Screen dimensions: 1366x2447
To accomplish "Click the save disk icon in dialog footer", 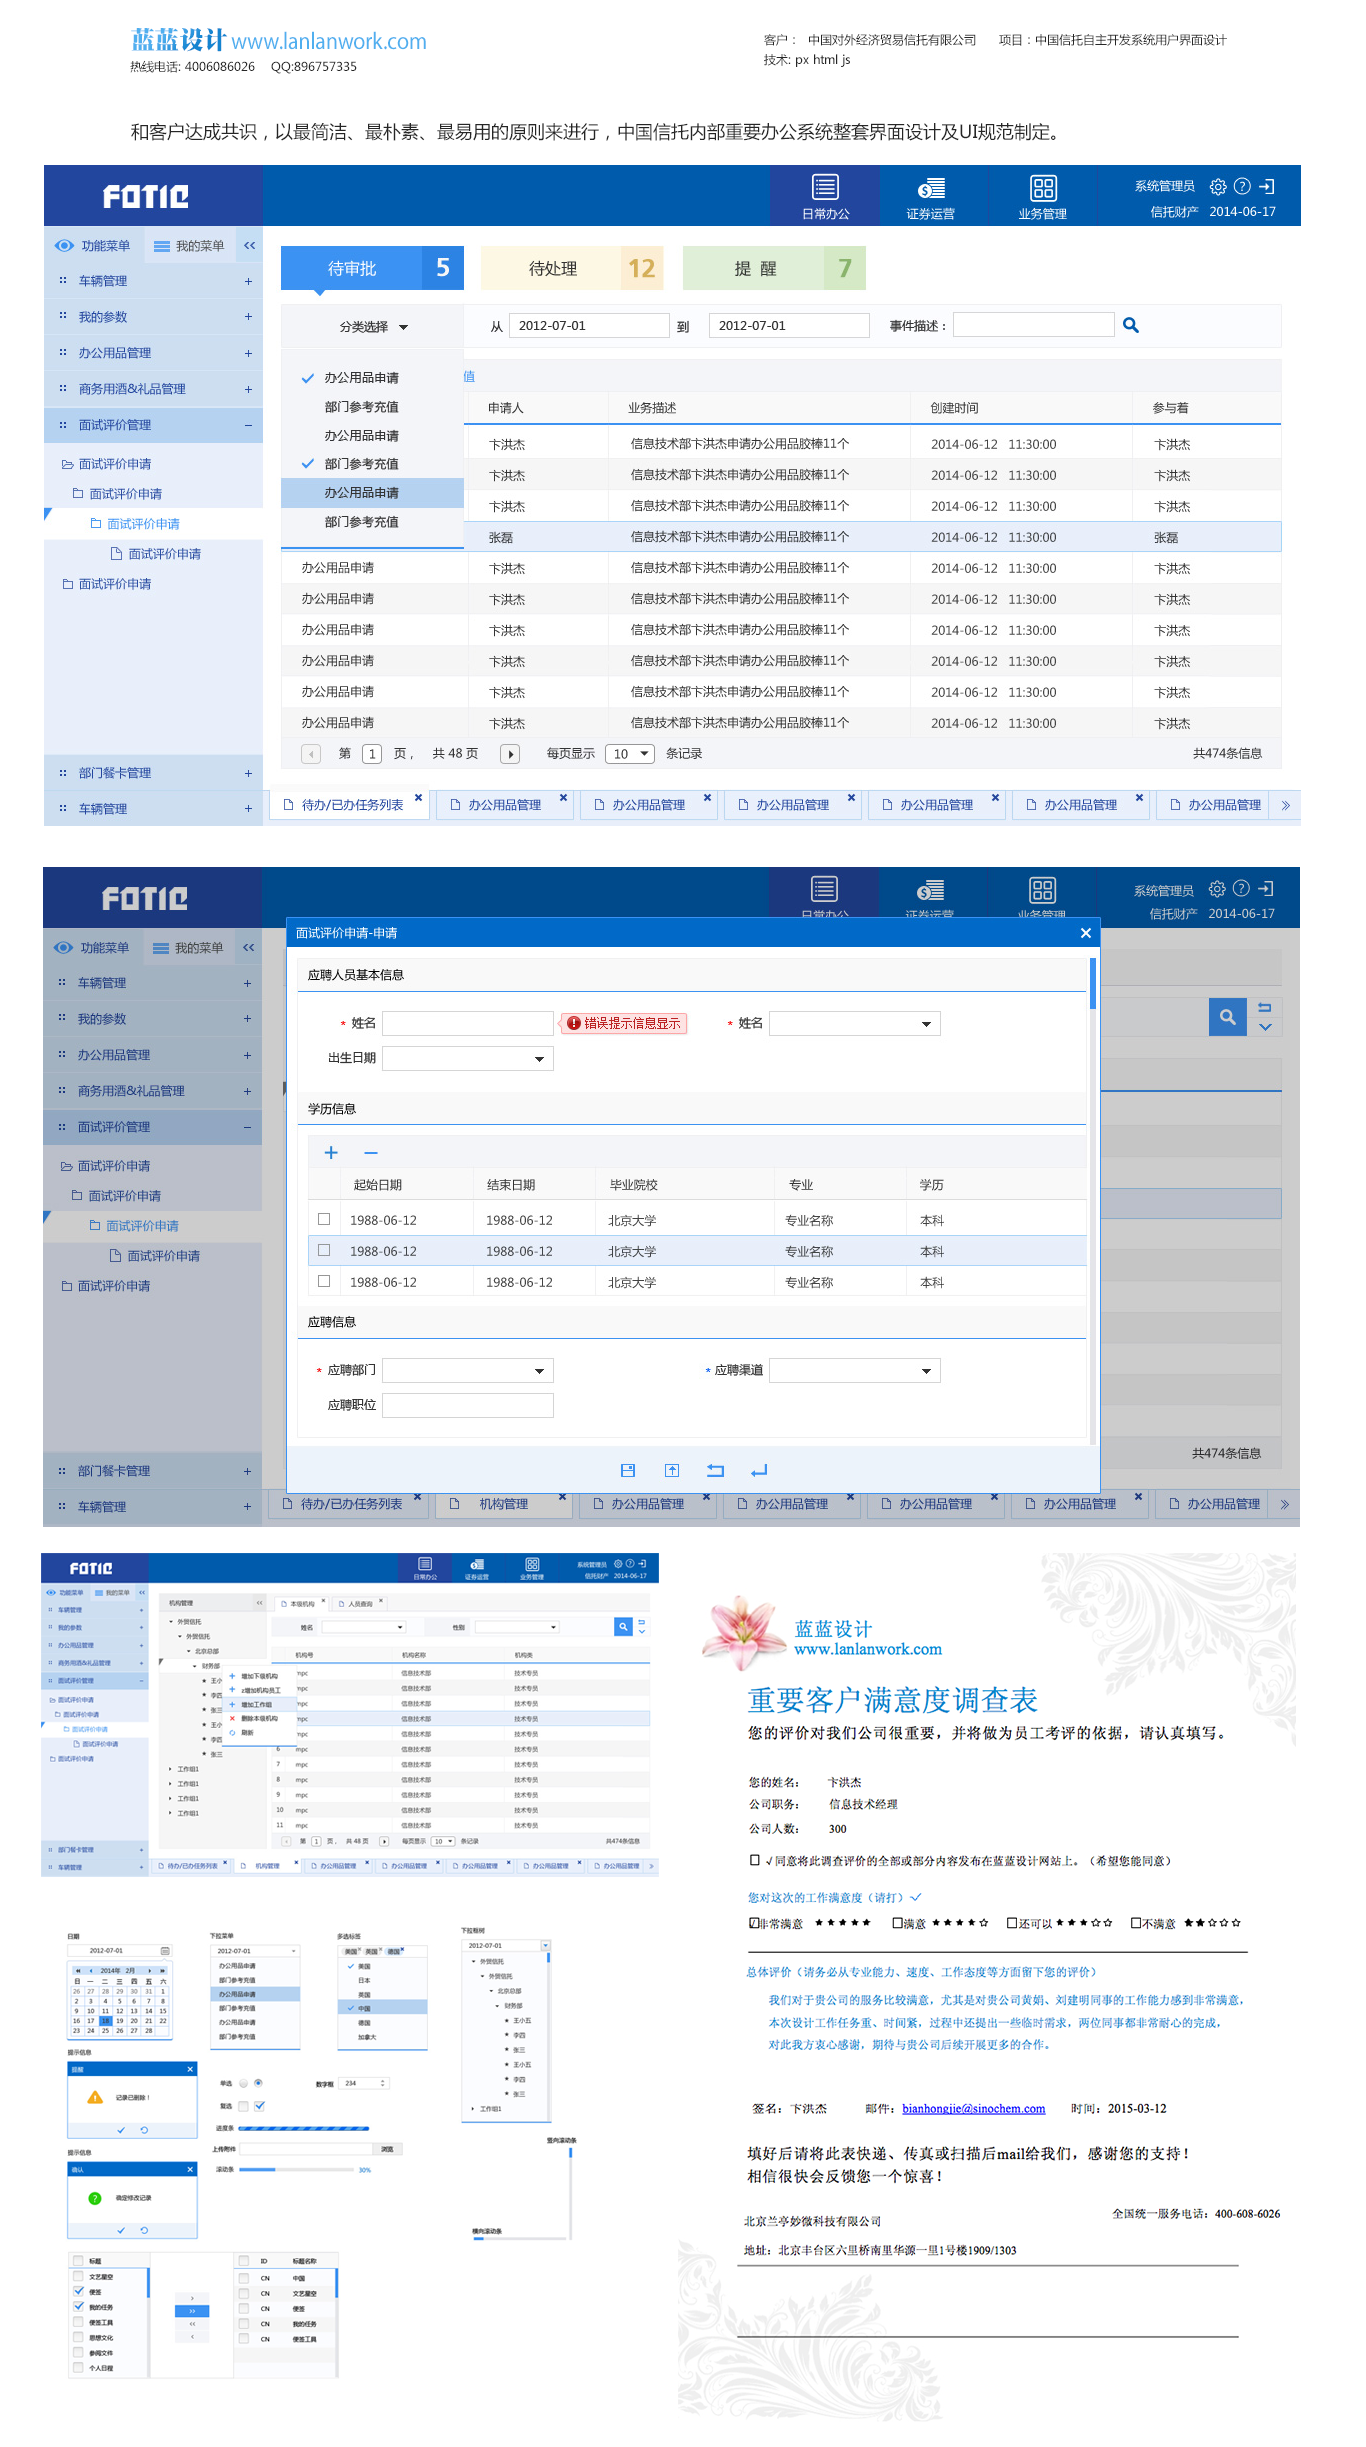I will [628, 1470].
